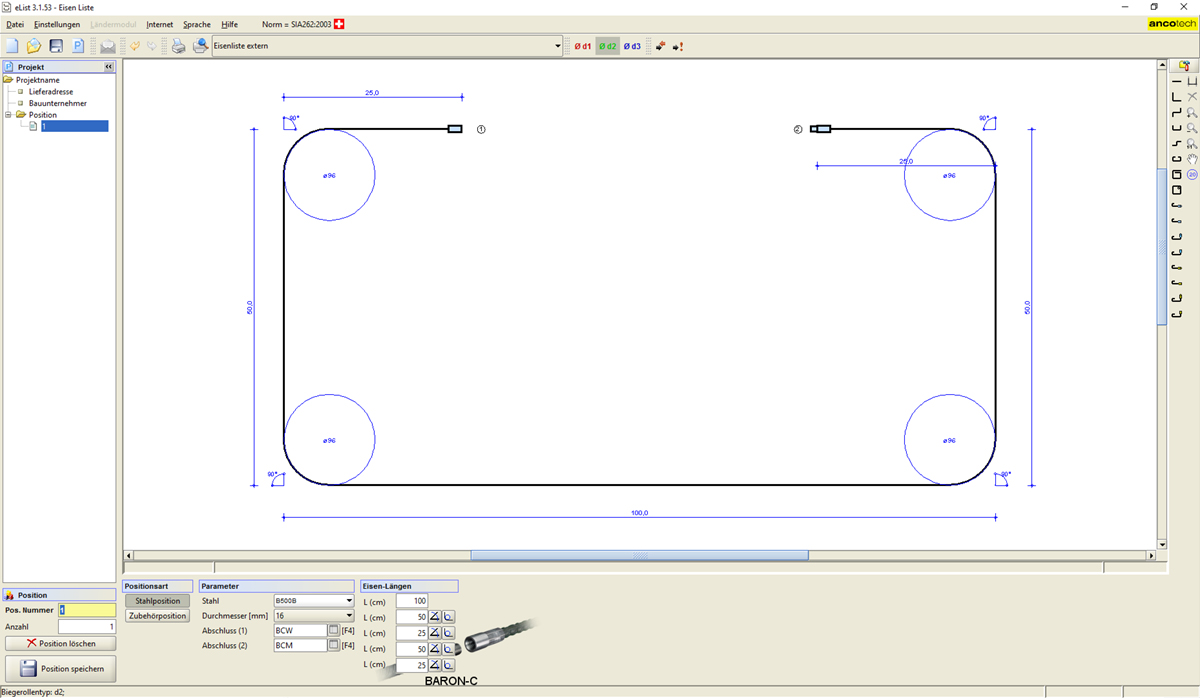Open the Eisenliste extern dropdown
Screen dimensions: 1200x698
tap(558, 46)
